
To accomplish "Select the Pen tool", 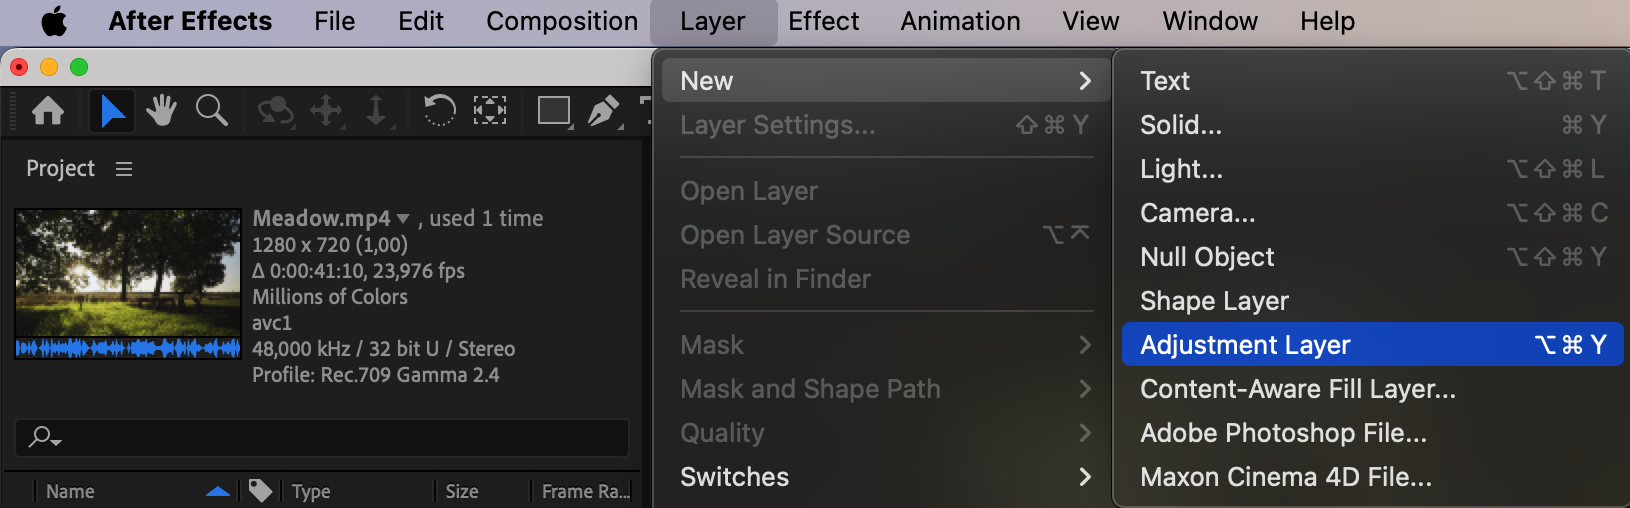I will [x=603, y=110].
